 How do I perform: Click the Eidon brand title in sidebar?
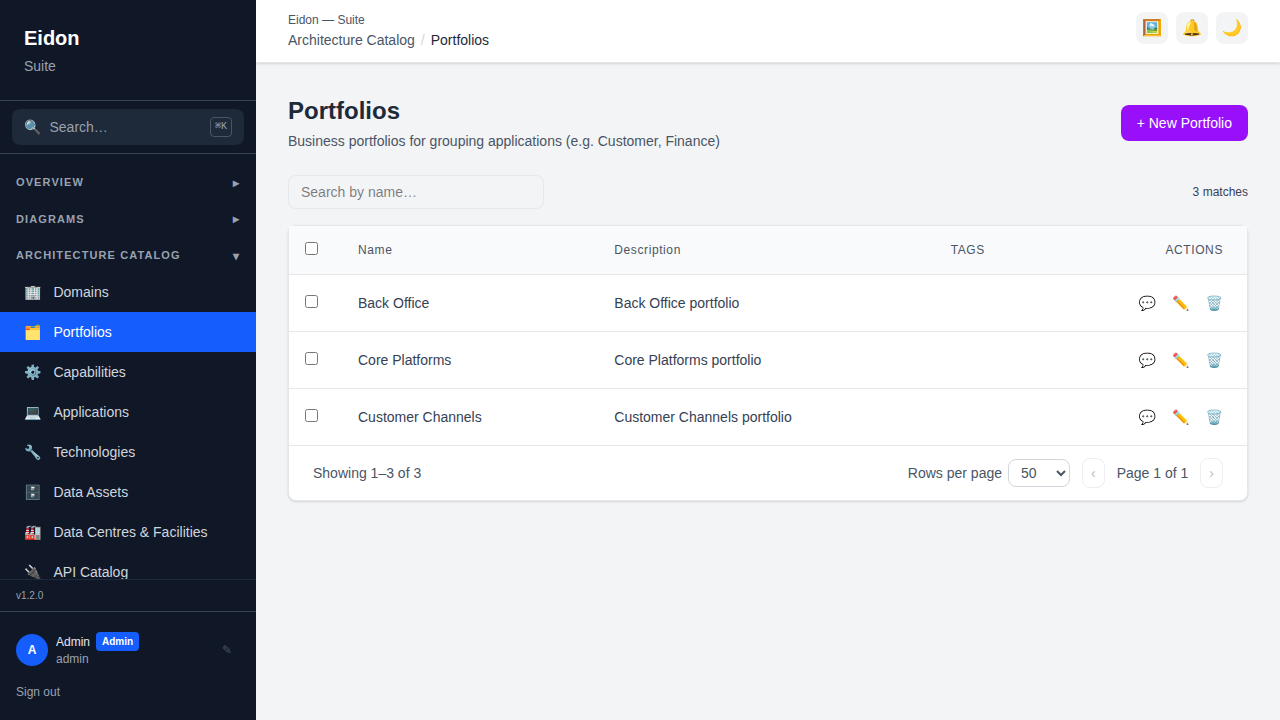click(x=52, y=38)
